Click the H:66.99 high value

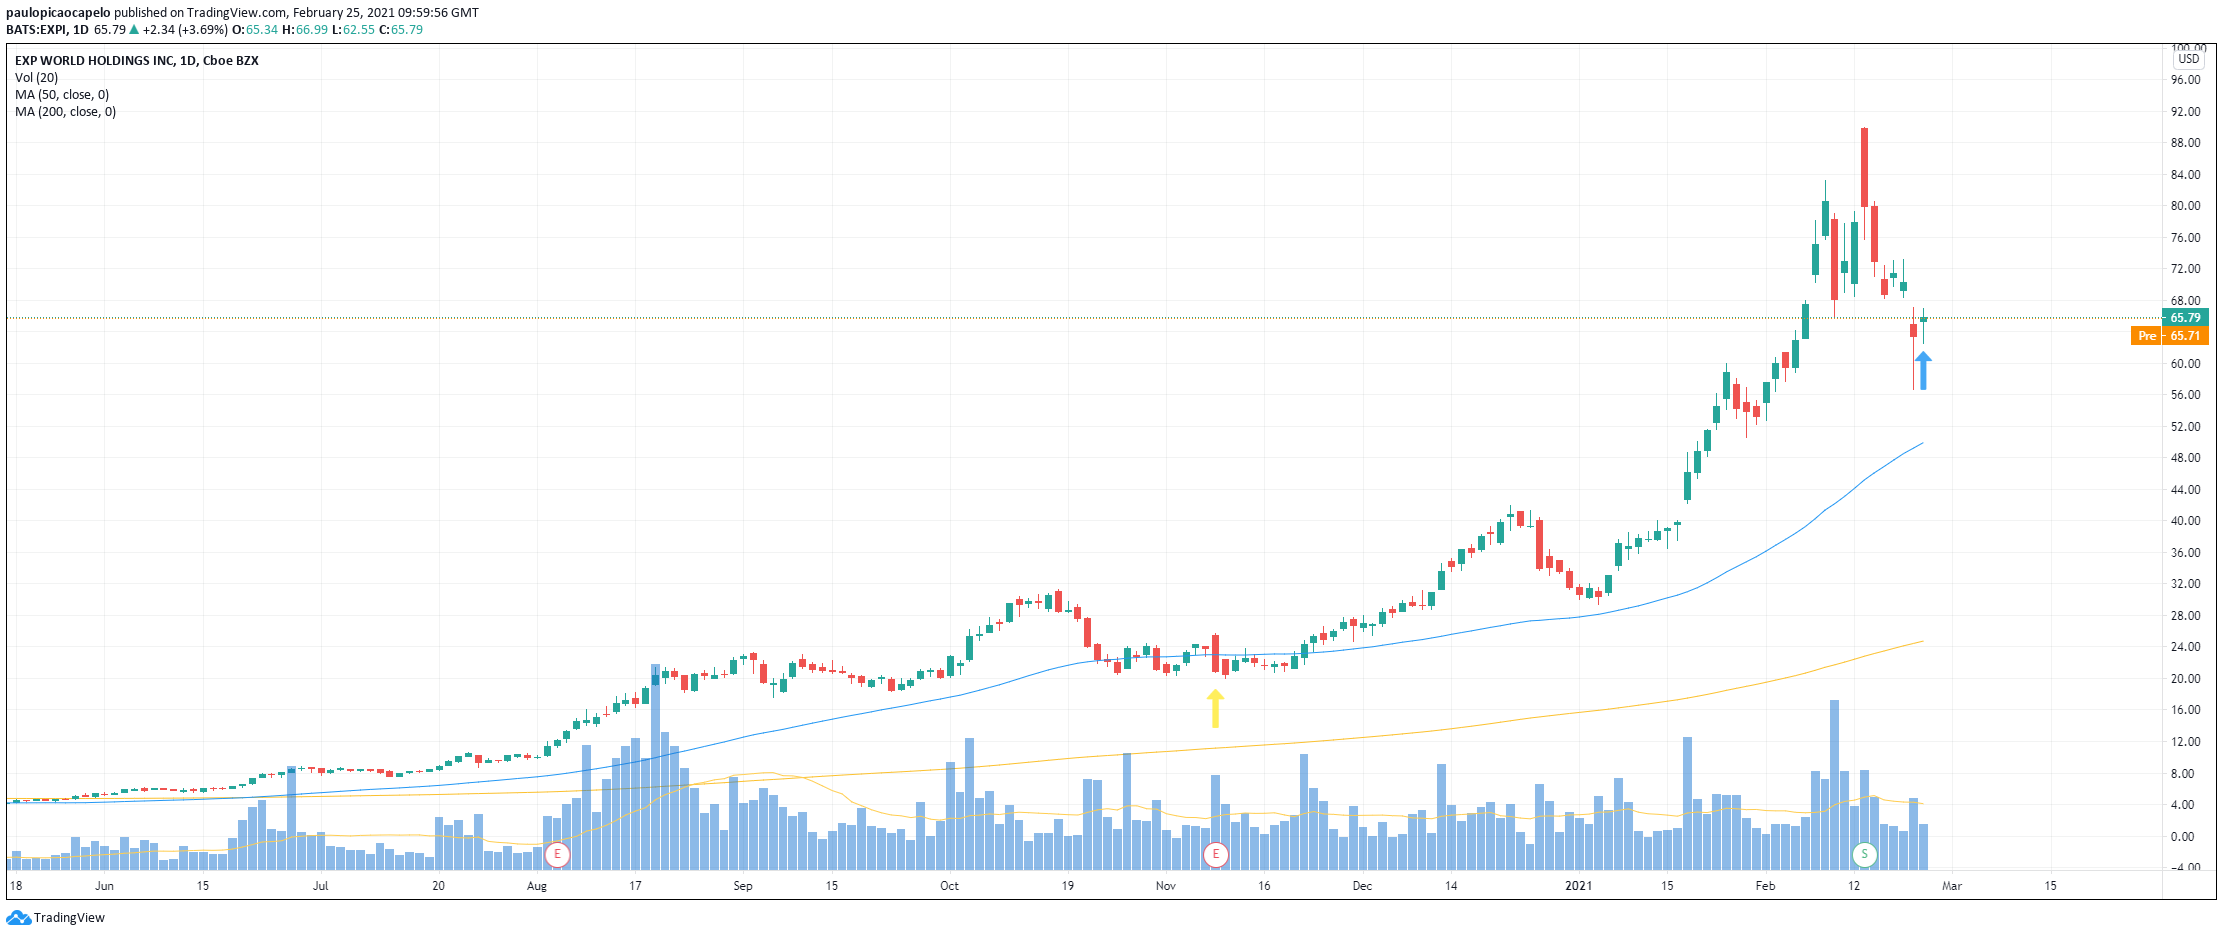pos(305,30)
